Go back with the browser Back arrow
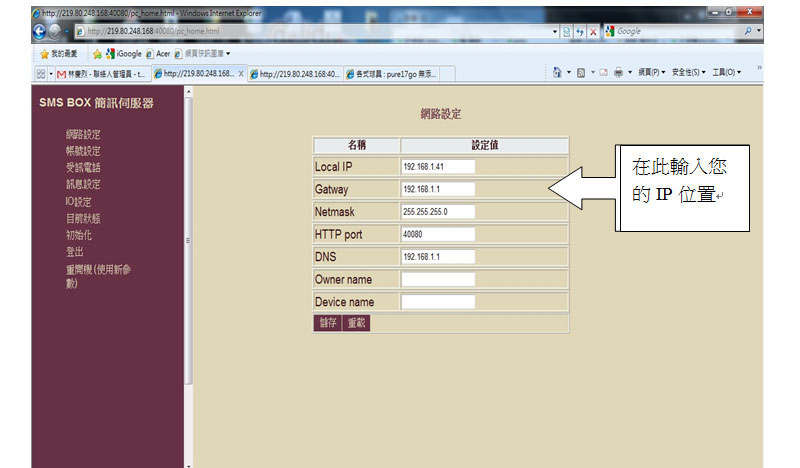Viewport: 800px width, 468px height. pos(39,32)
